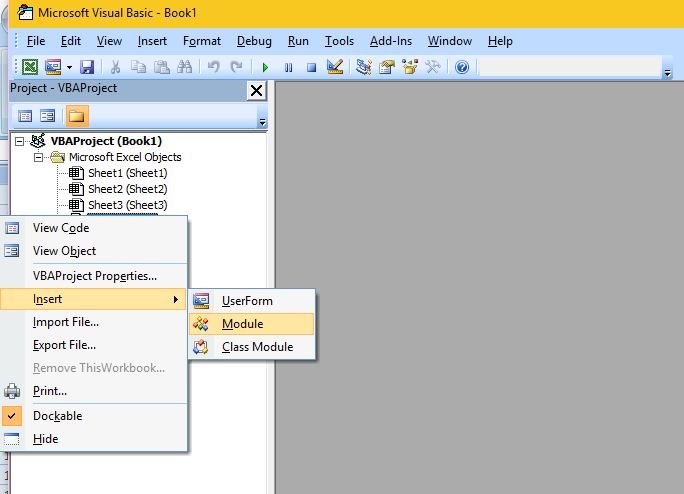This screenshot has height=494, width=684.
Task: Insert a Module from submenu
Action: [x=252, y=324]
